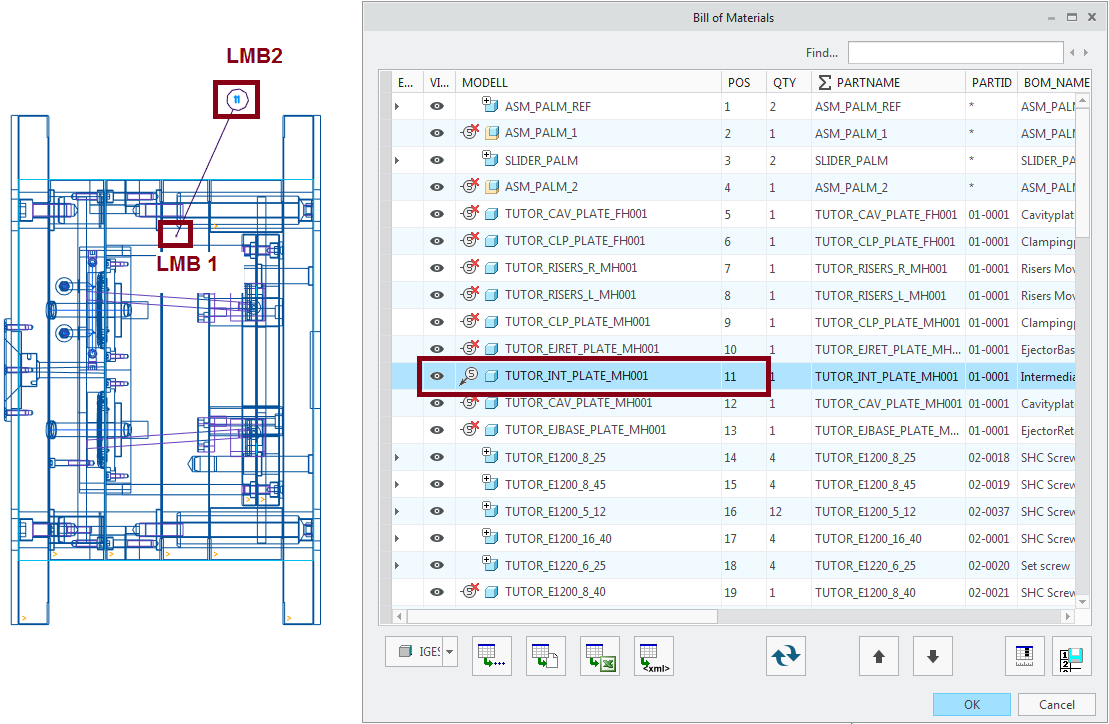This screenshot has height=724, width=1109.
Task: Click balloon 11 in the drawing view
Action: (x=237, y=100)
